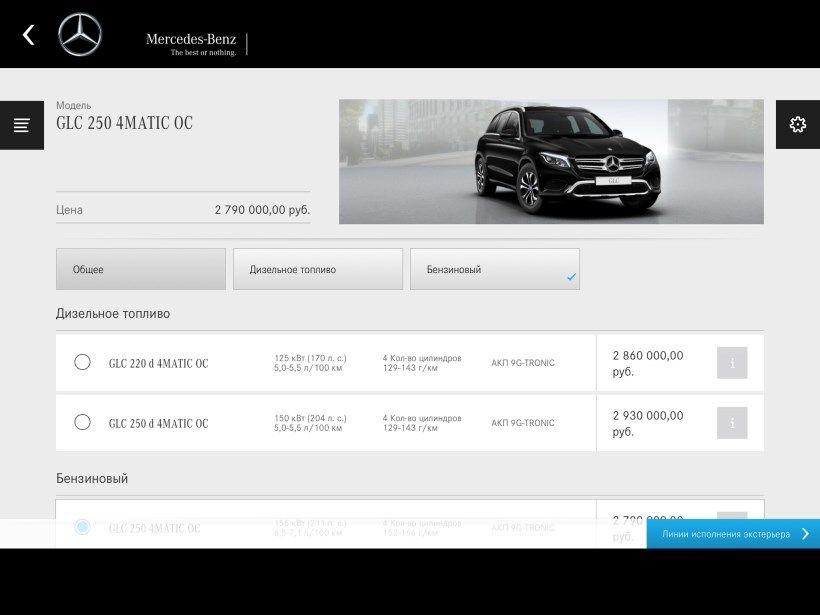The width and height of the screenshot is (820, 615).
Task: Go to Линии исполнения экстерьера
Action: 725,534
